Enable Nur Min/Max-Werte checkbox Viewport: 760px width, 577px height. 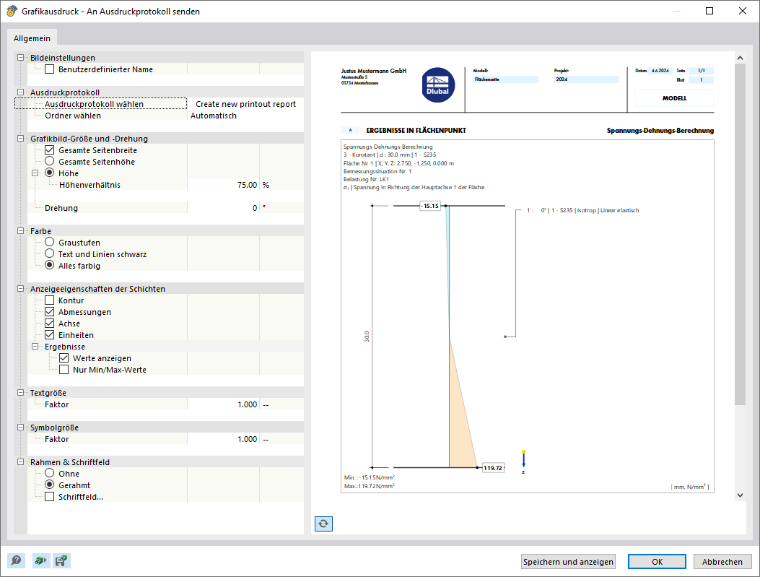coord(64,369)
